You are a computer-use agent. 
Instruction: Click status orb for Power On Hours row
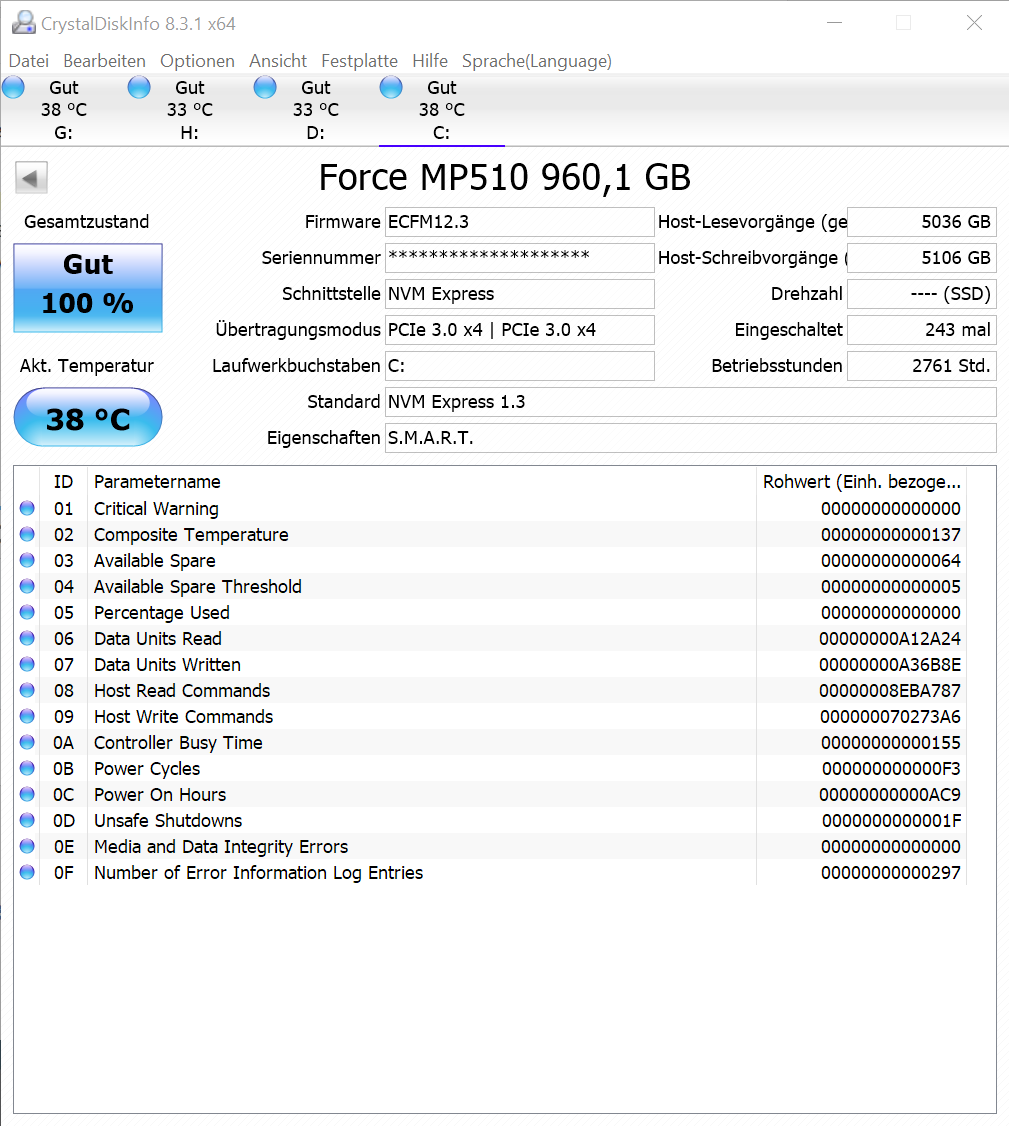pyautogui.click(x=27, y=794)
